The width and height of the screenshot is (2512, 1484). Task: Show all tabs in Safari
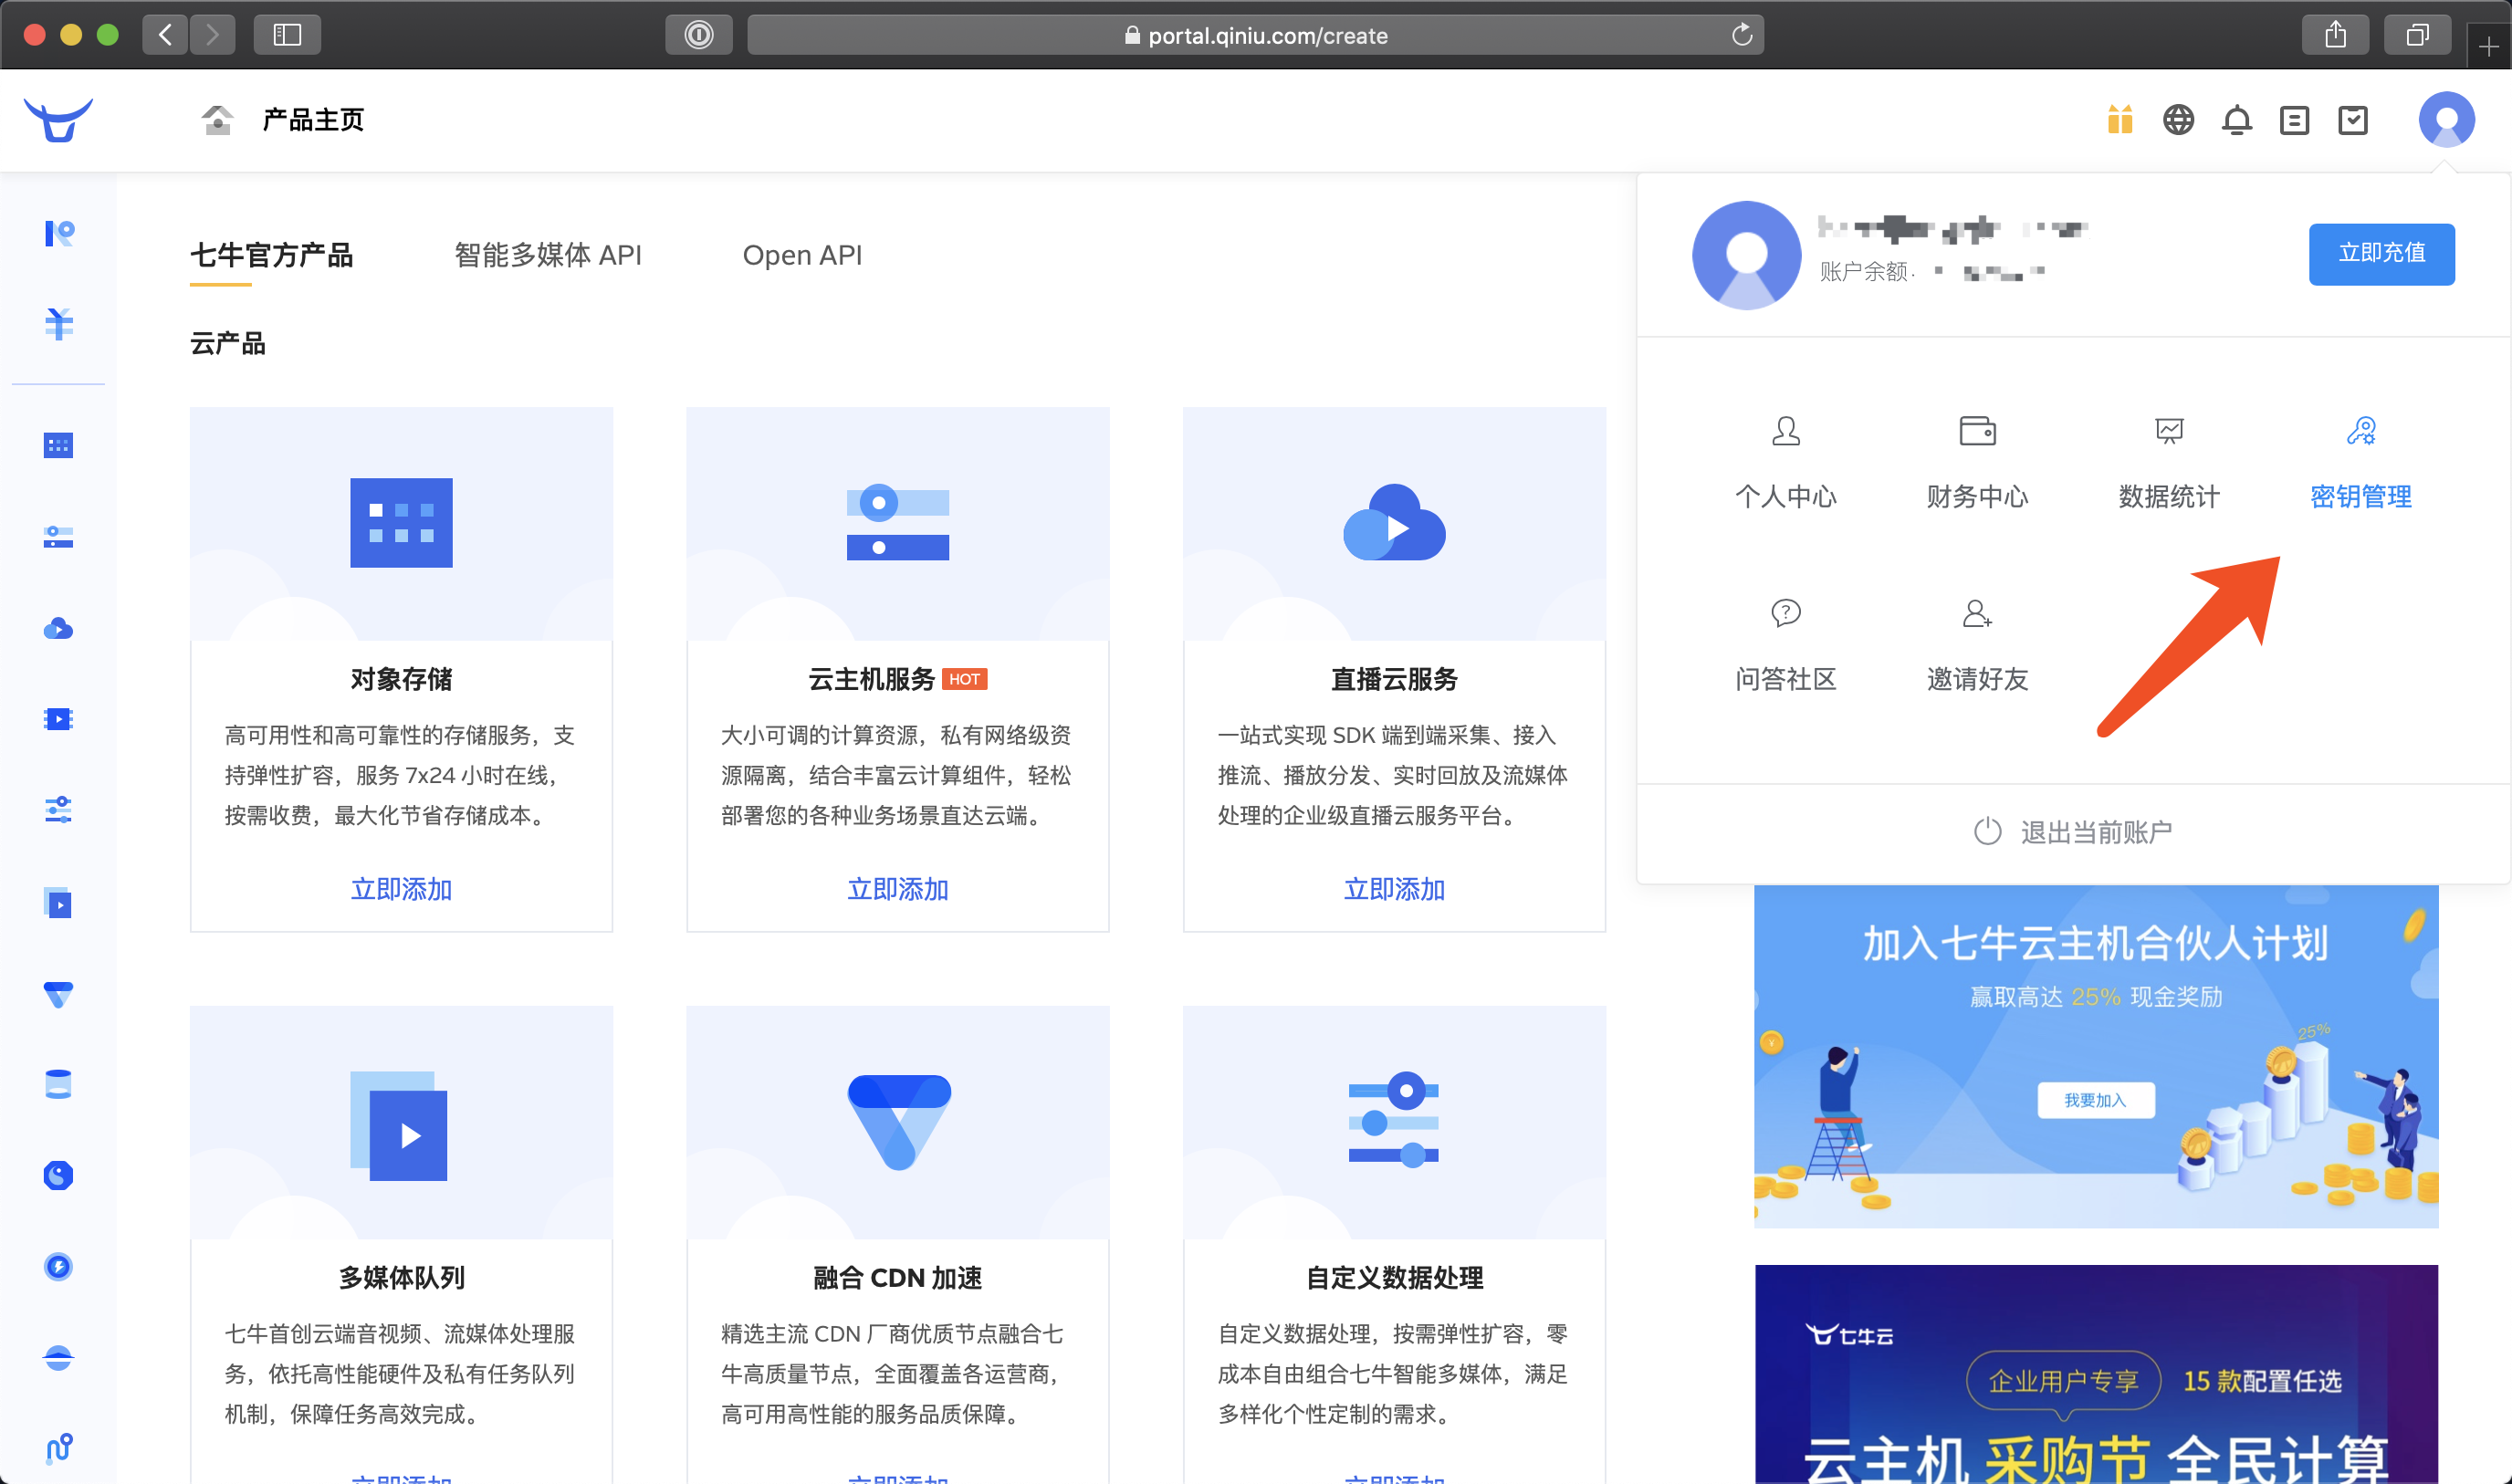coord(2417,35)
